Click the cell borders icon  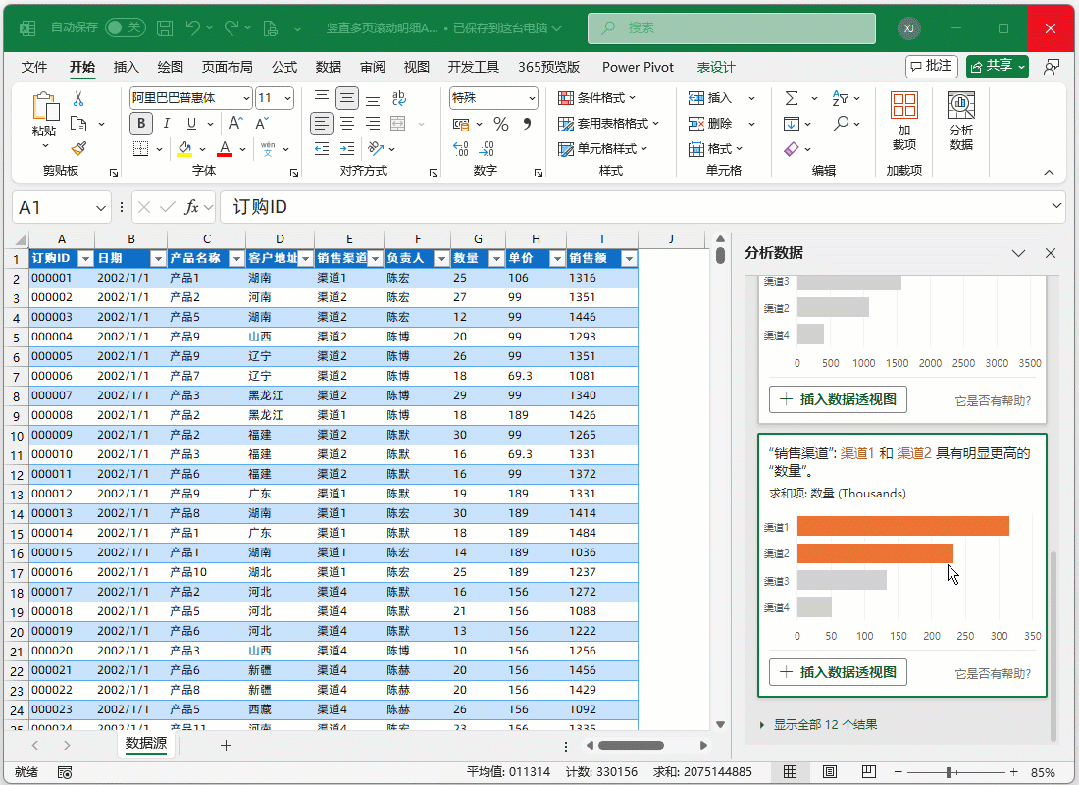140,149
